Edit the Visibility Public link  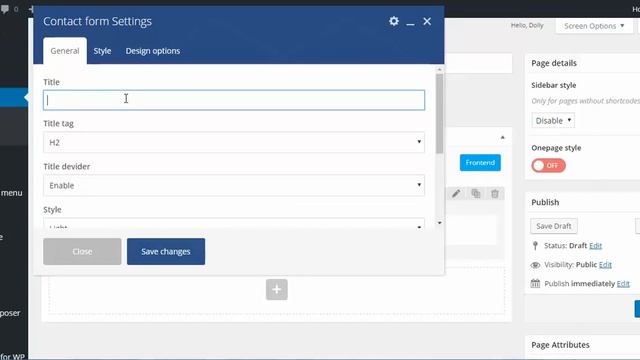click(605, 265)
